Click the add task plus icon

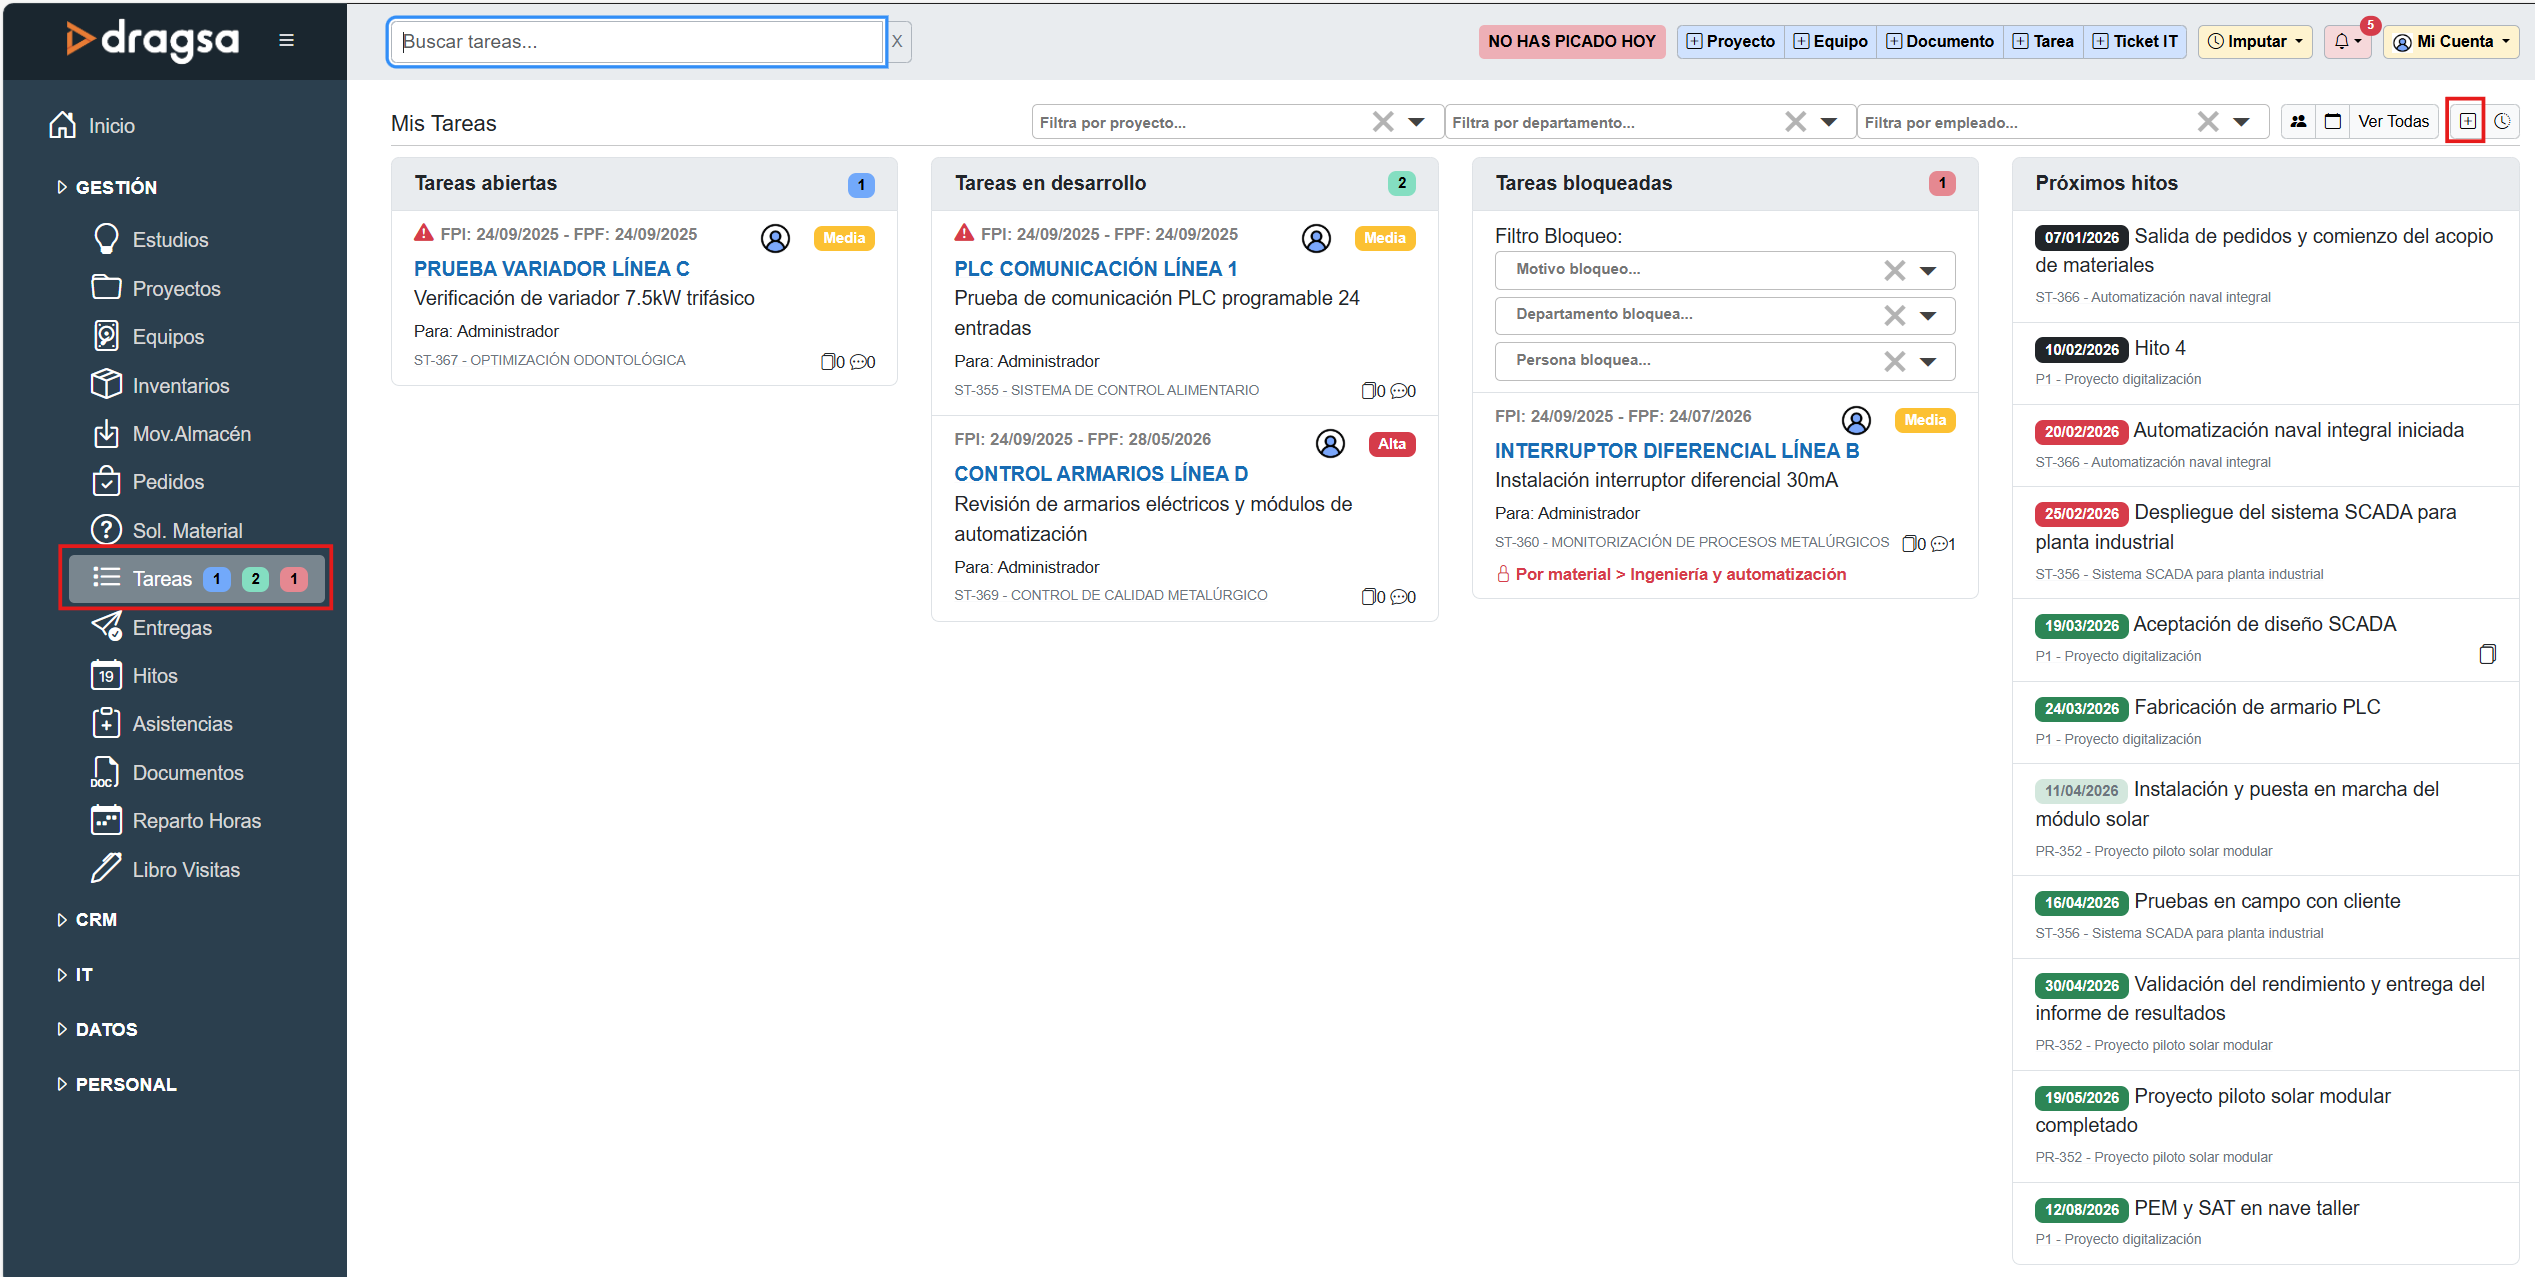(x=2467, y=122)
